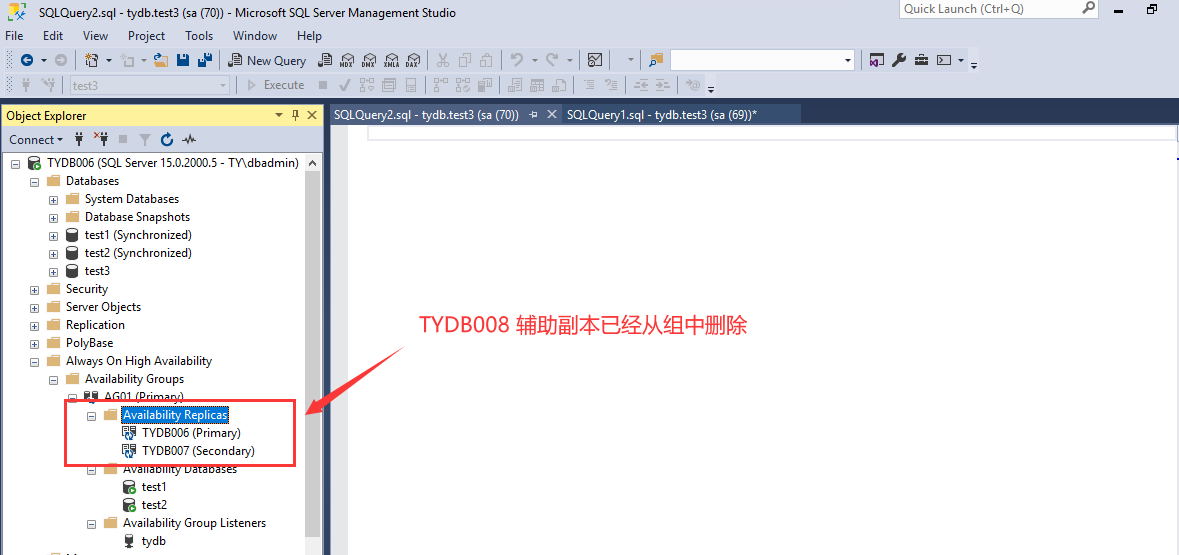Screen dimensions: 1179x555
Task: Select TYDB007 (Secondary) replica
Action: pyautogui.click(x=199, y=450)
